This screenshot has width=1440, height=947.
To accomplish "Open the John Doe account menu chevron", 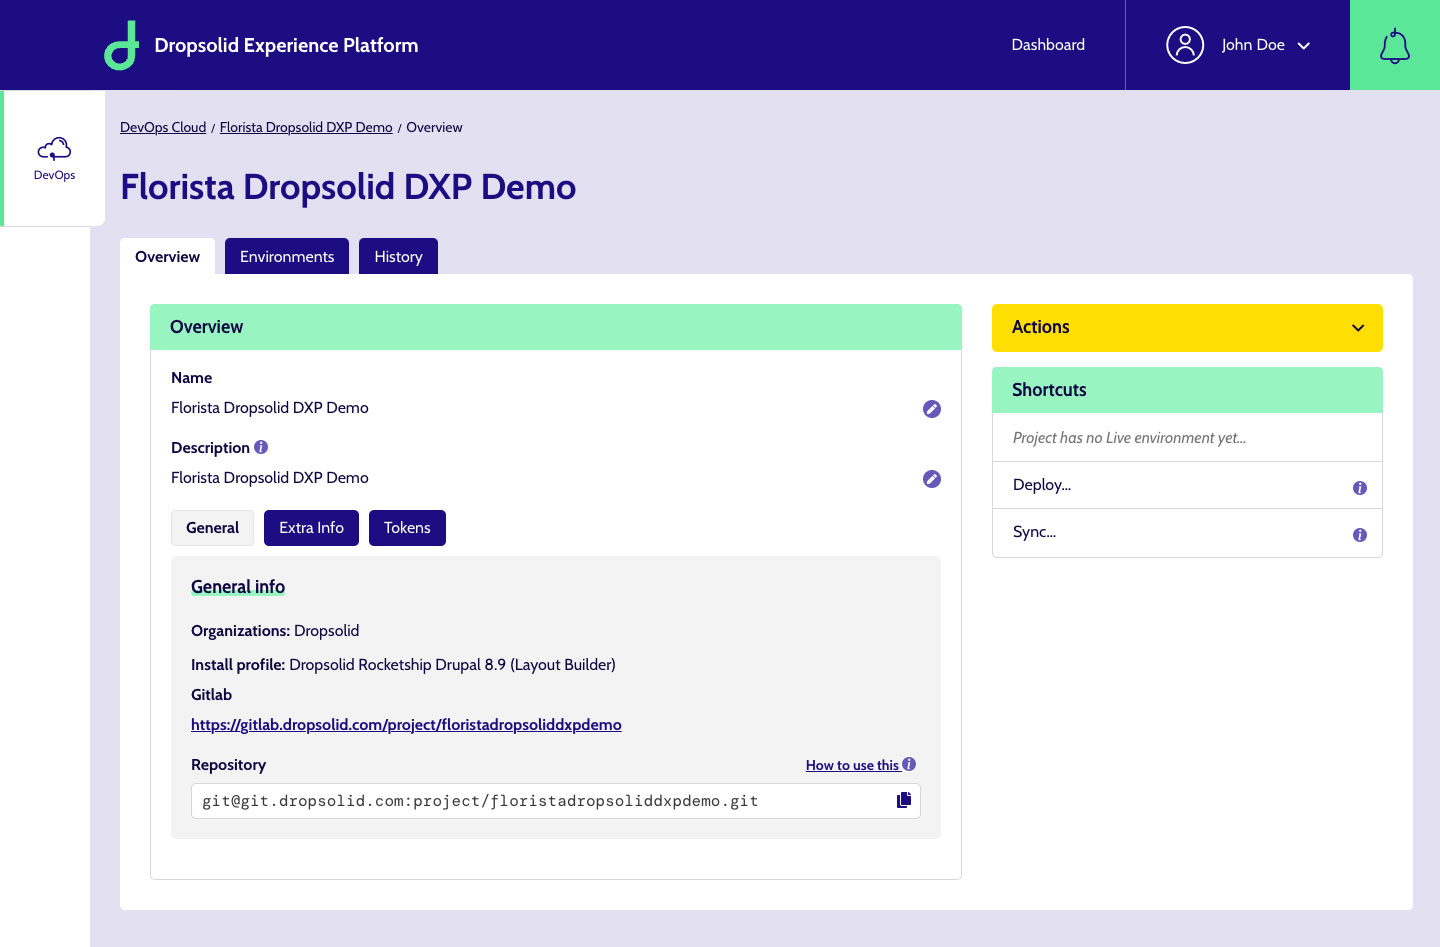I will [x=1304, y=46].
